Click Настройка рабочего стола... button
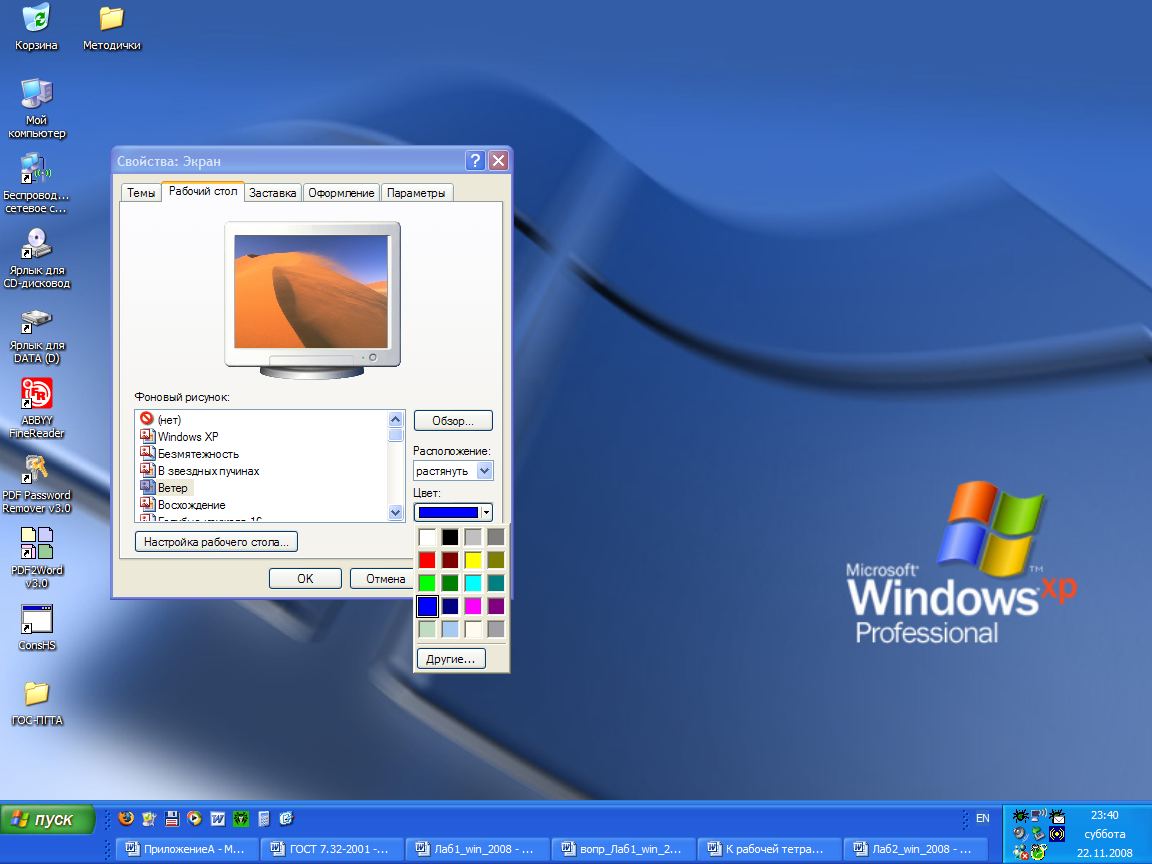The width and height of the screenshot is (1152, 864). point(216,542)
